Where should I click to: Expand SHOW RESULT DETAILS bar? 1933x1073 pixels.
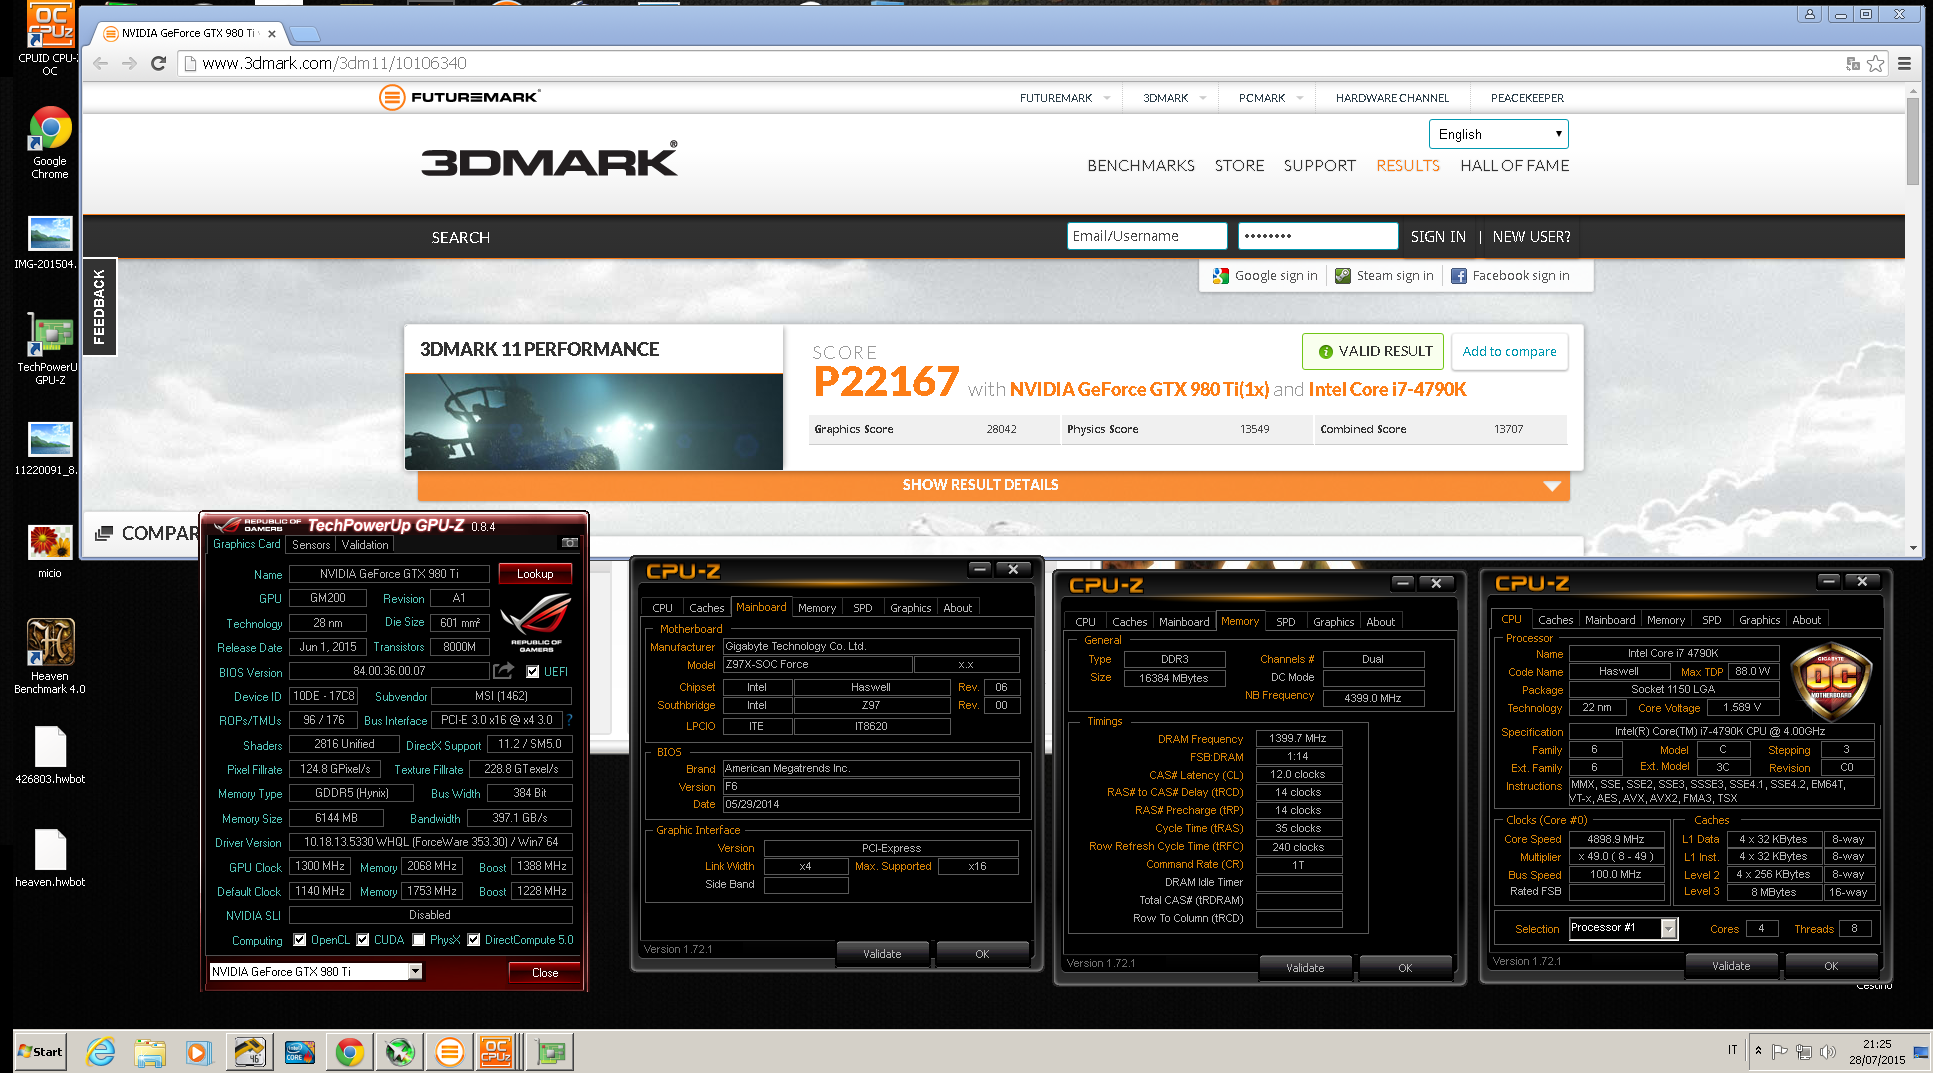coord(993,485)
